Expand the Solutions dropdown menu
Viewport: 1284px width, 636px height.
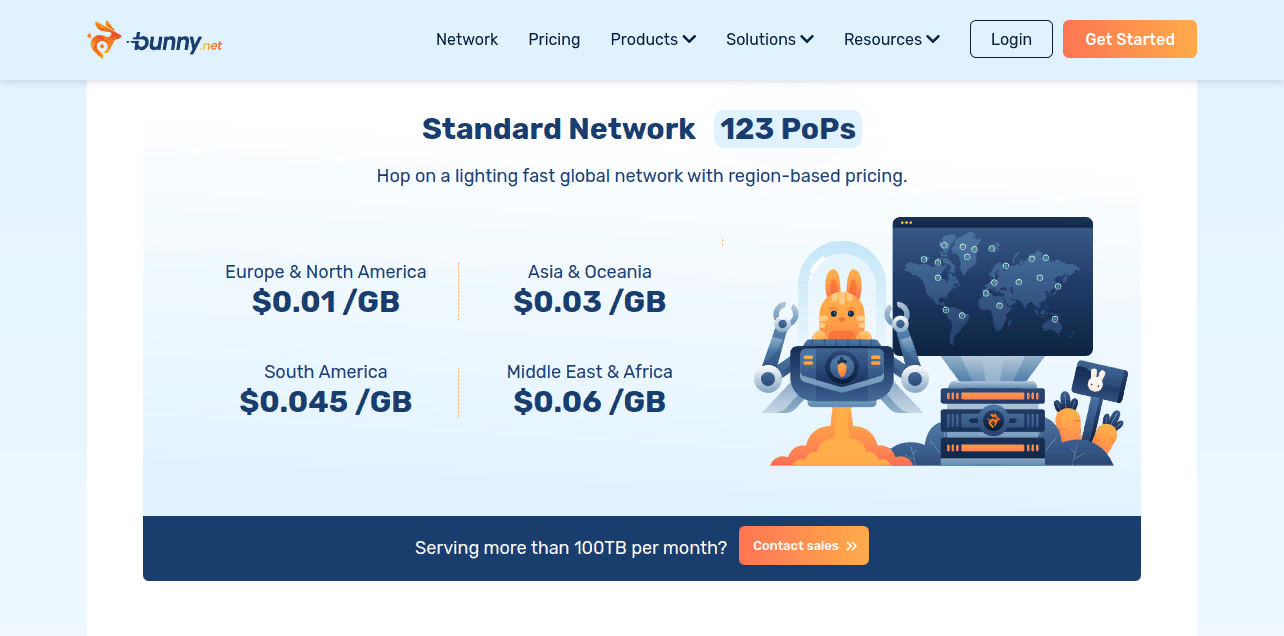770,40
